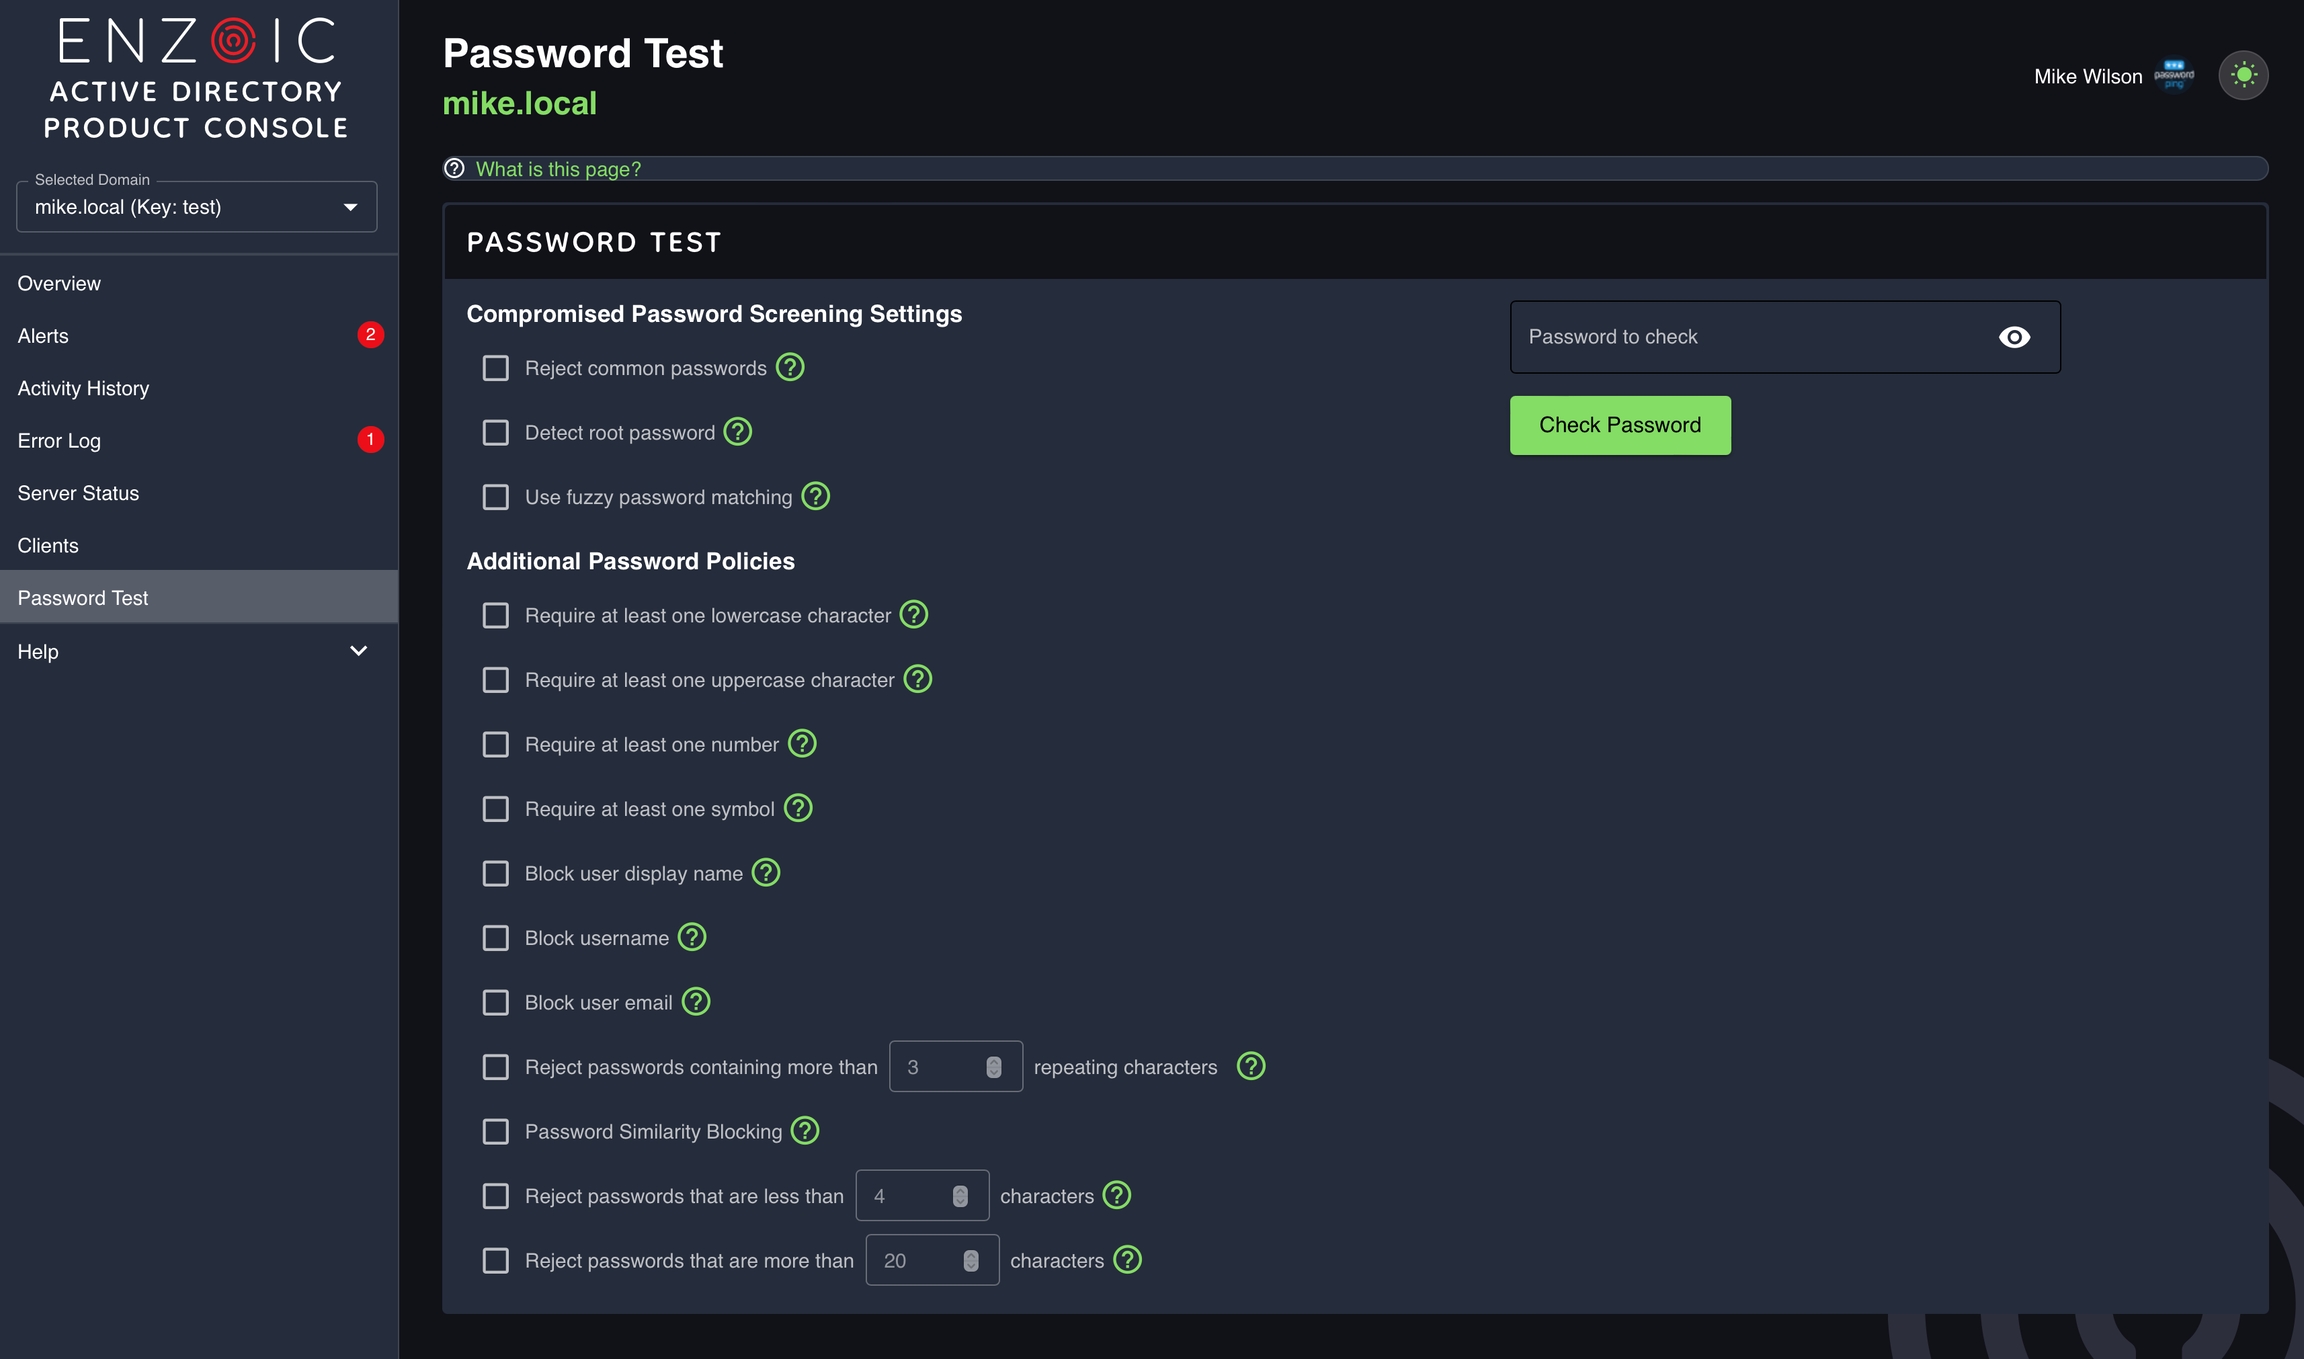The image size is (2304, 1359).
Task: Click the Mike Wilson user profile
Action: (x=2088, y=76)
